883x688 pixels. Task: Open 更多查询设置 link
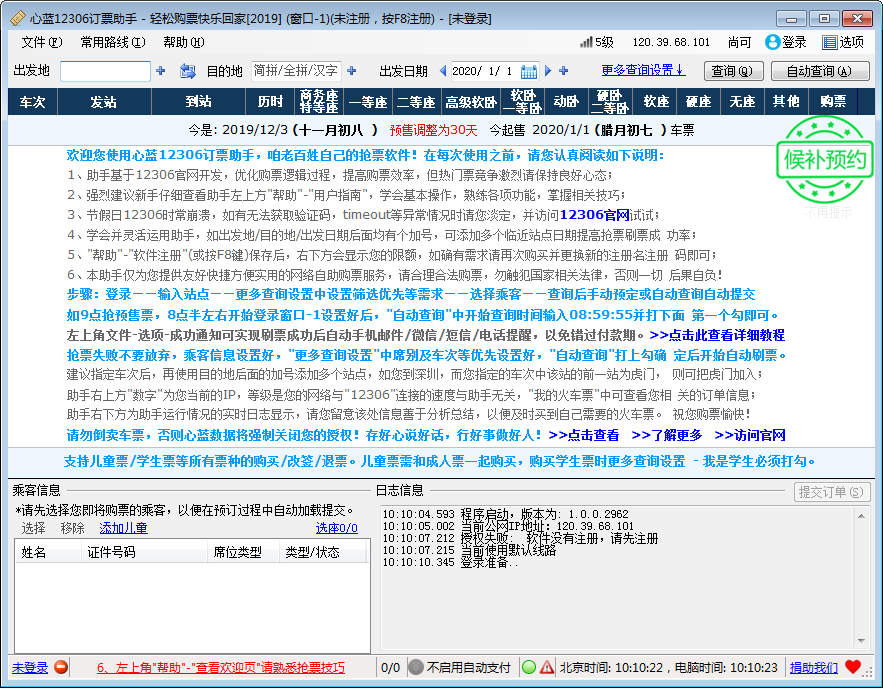(643, 70)
